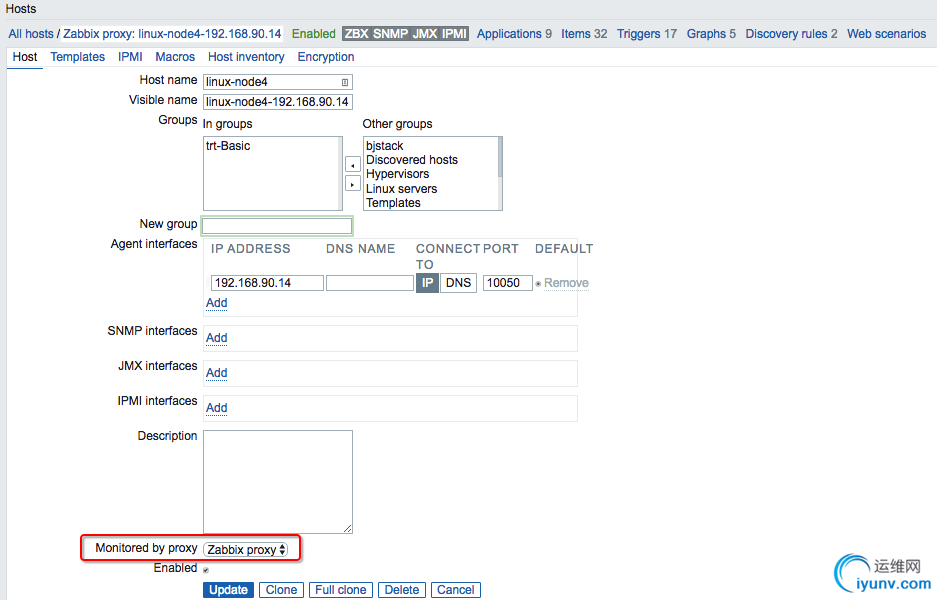Open Graphs 5 link
This screenshot has height=600, width=937.
711,34
